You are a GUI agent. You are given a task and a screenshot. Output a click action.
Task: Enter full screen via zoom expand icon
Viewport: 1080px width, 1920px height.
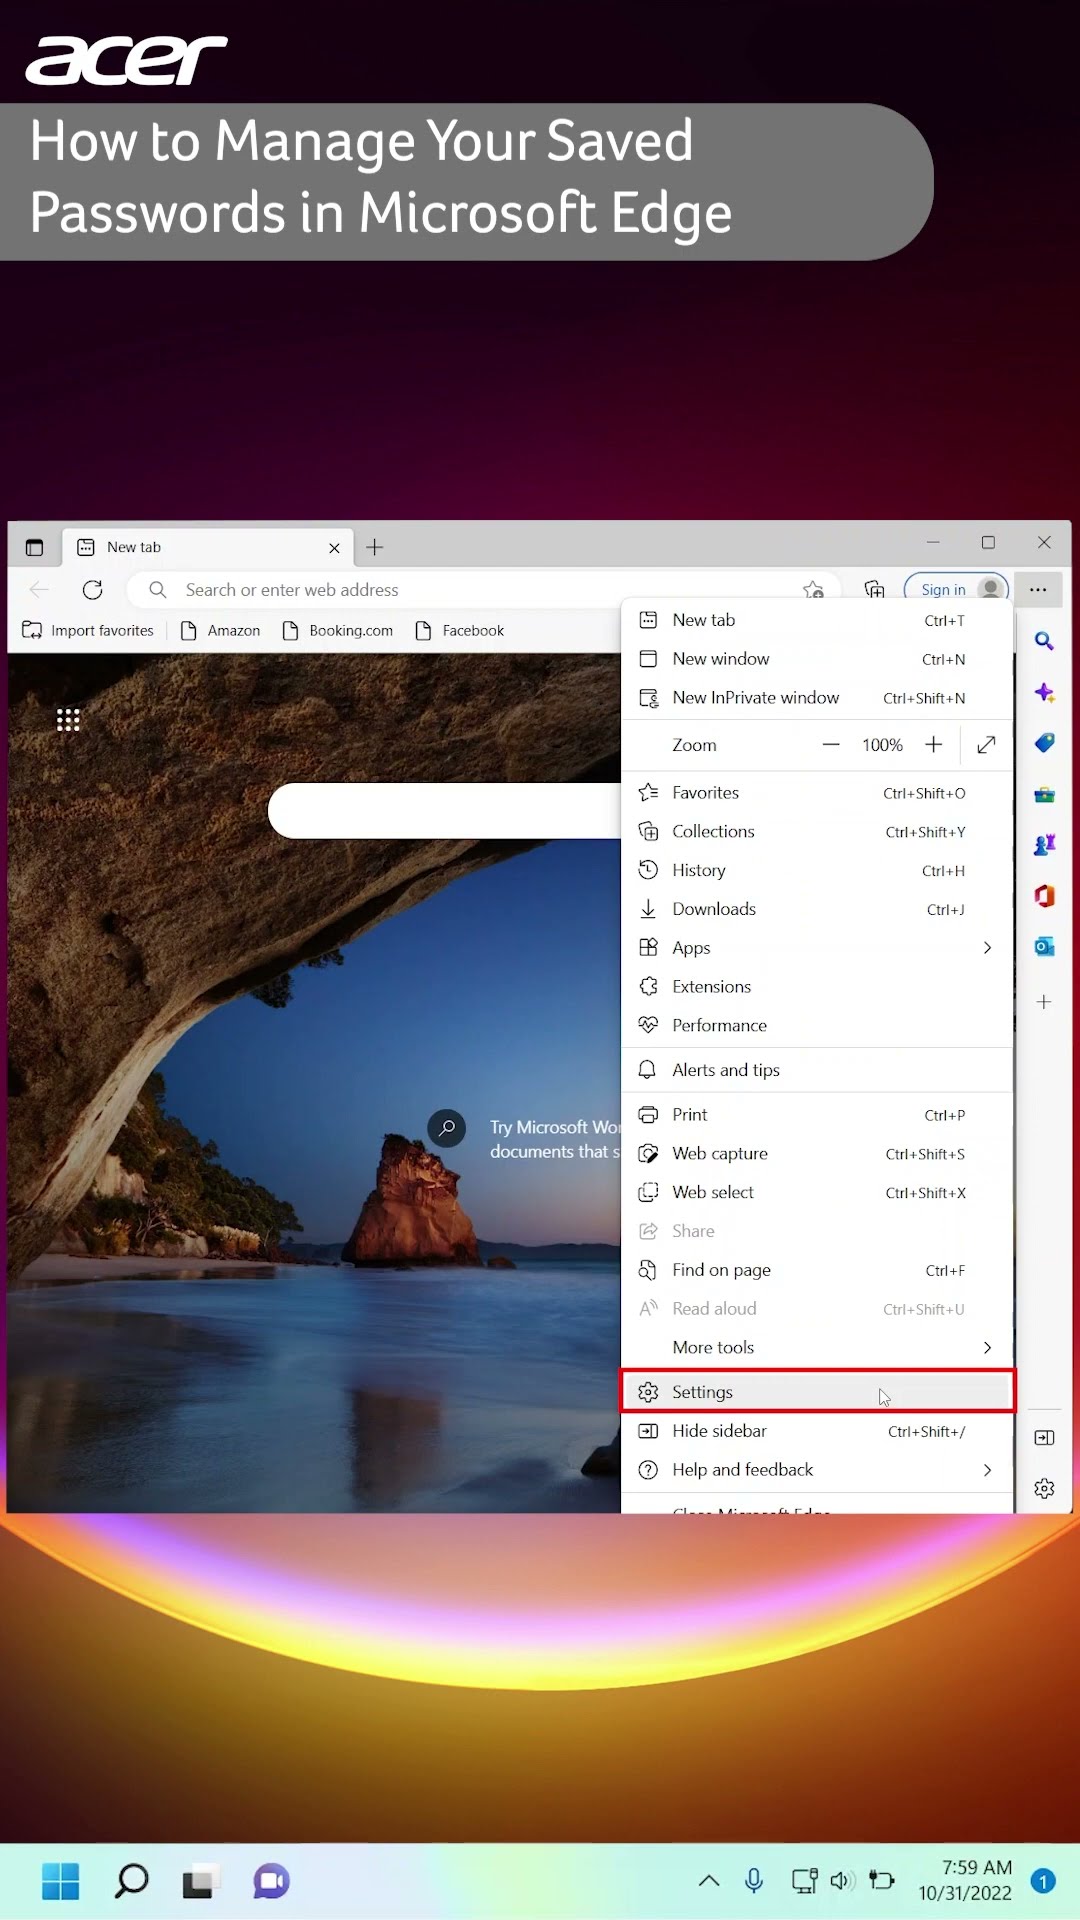pos(986,745)
